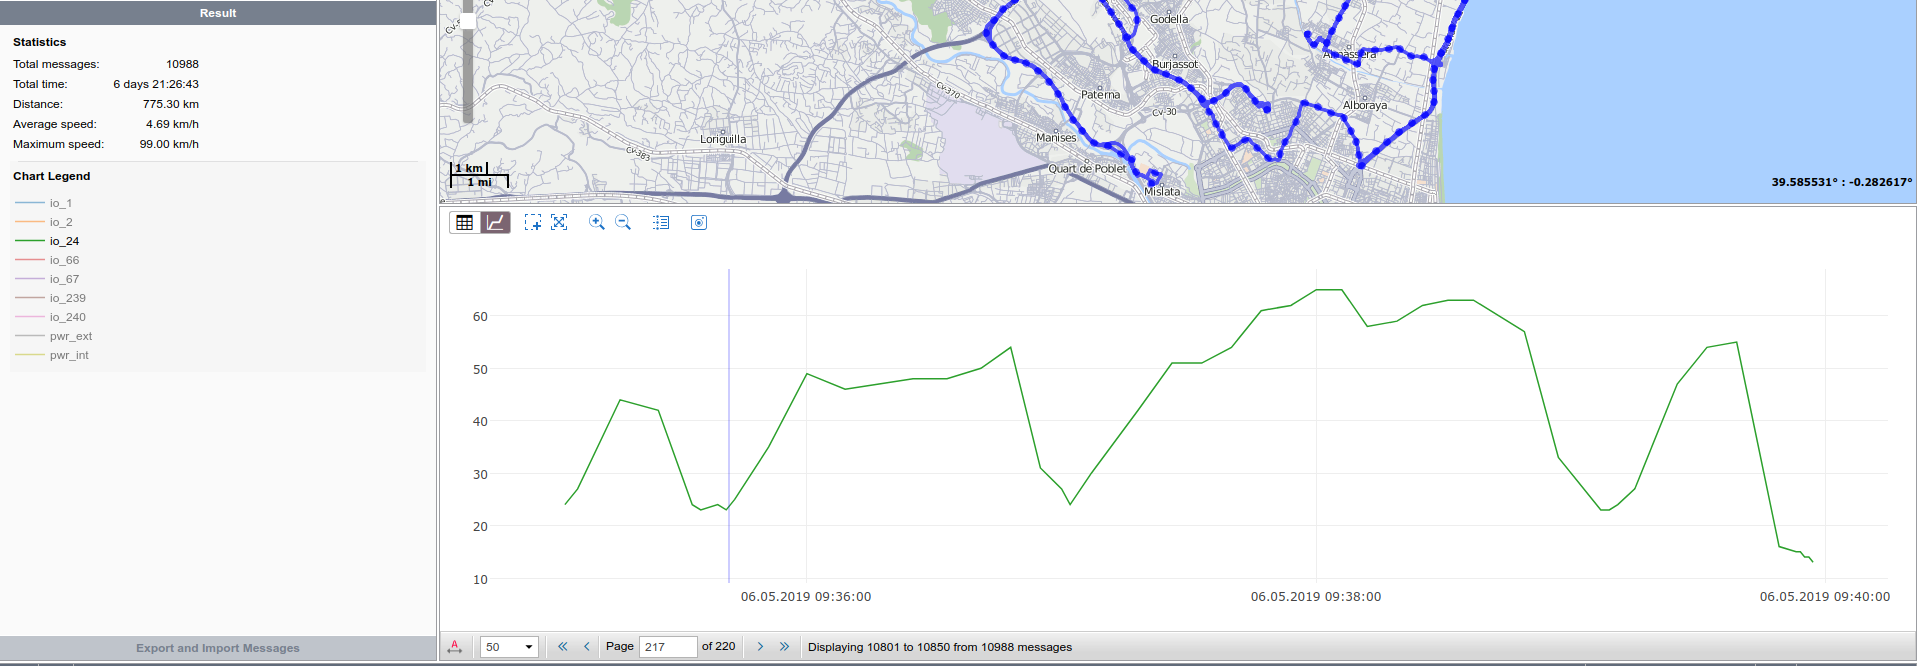The image size is (1918, 666).
Task: Click the fit chart to screen icon
Action: (x=559, y=223)
